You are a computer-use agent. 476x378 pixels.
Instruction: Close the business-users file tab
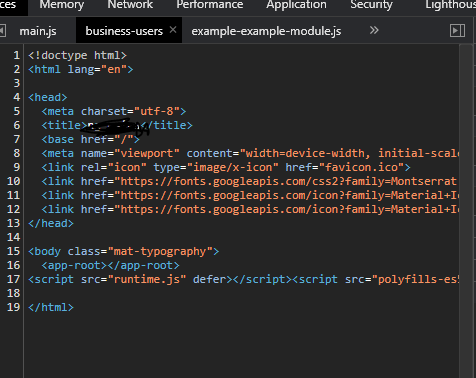[173, 30]
